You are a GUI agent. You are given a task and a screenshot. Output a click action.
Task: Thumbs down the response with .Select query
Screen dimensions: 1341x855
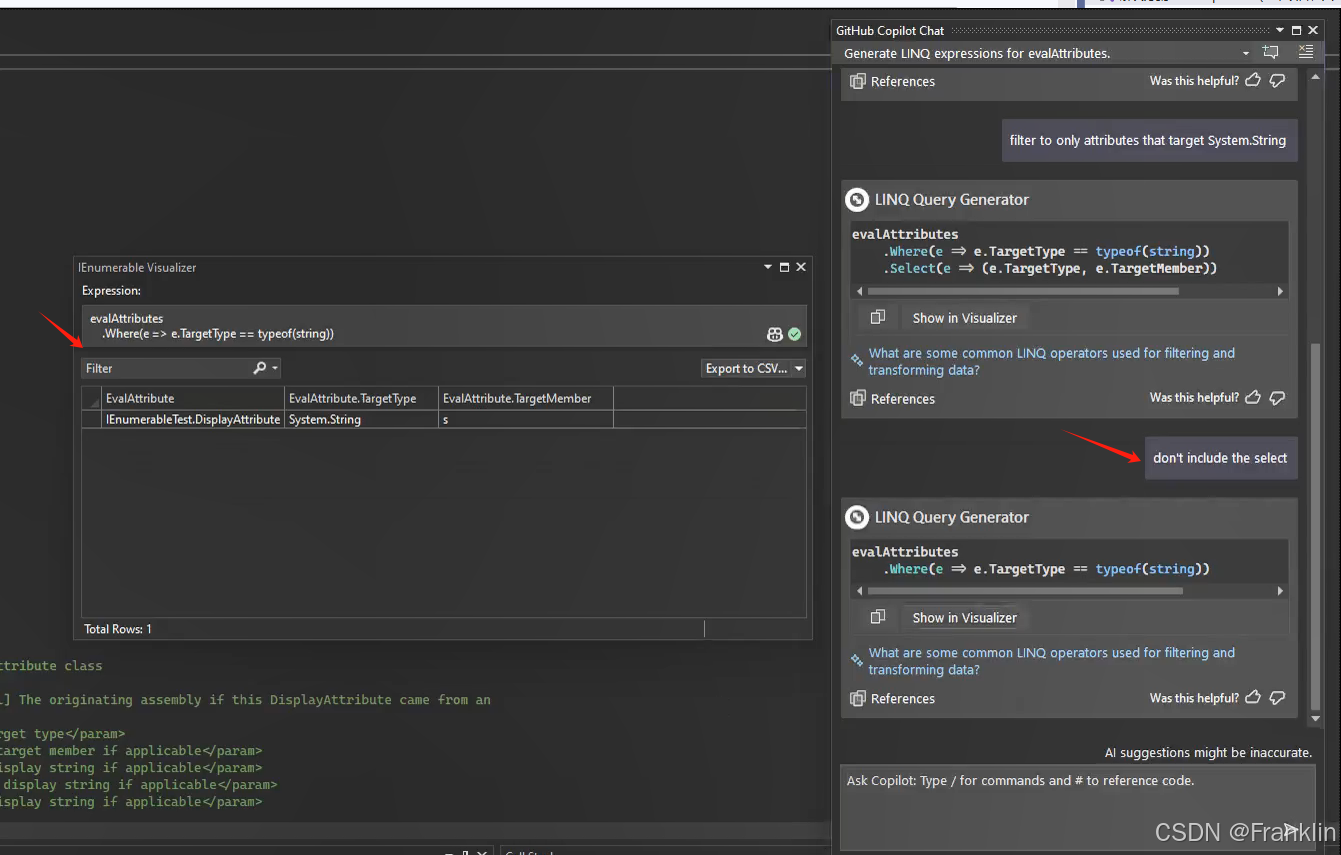(1277, 398)
